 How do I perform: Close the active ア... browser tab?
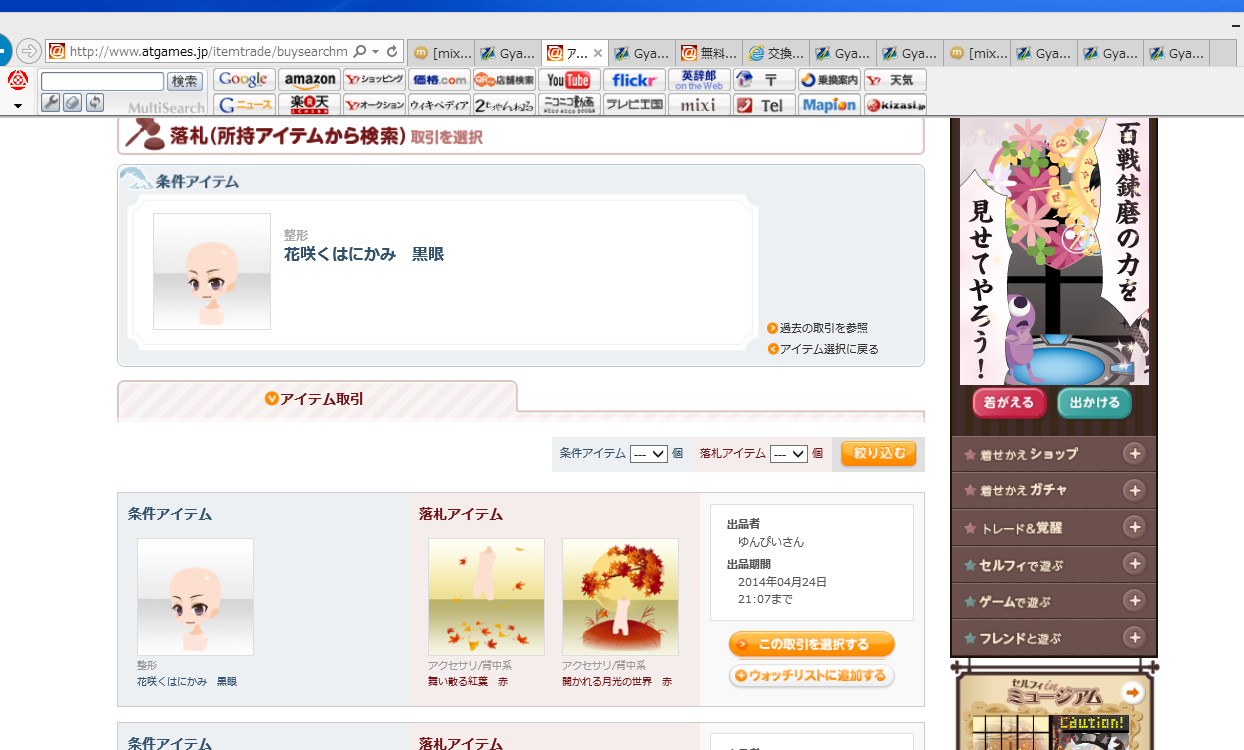[x=598, y=53]
